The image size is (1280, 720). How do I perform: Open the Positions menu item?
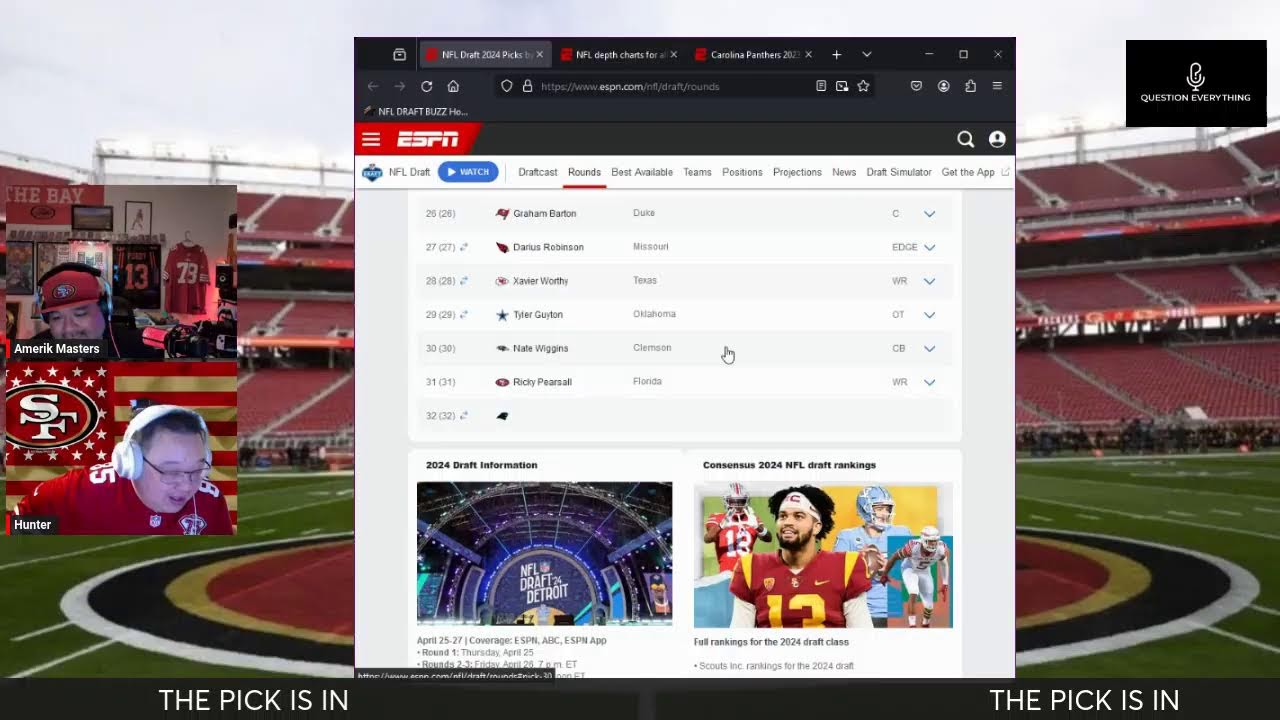tap(742, 172)
